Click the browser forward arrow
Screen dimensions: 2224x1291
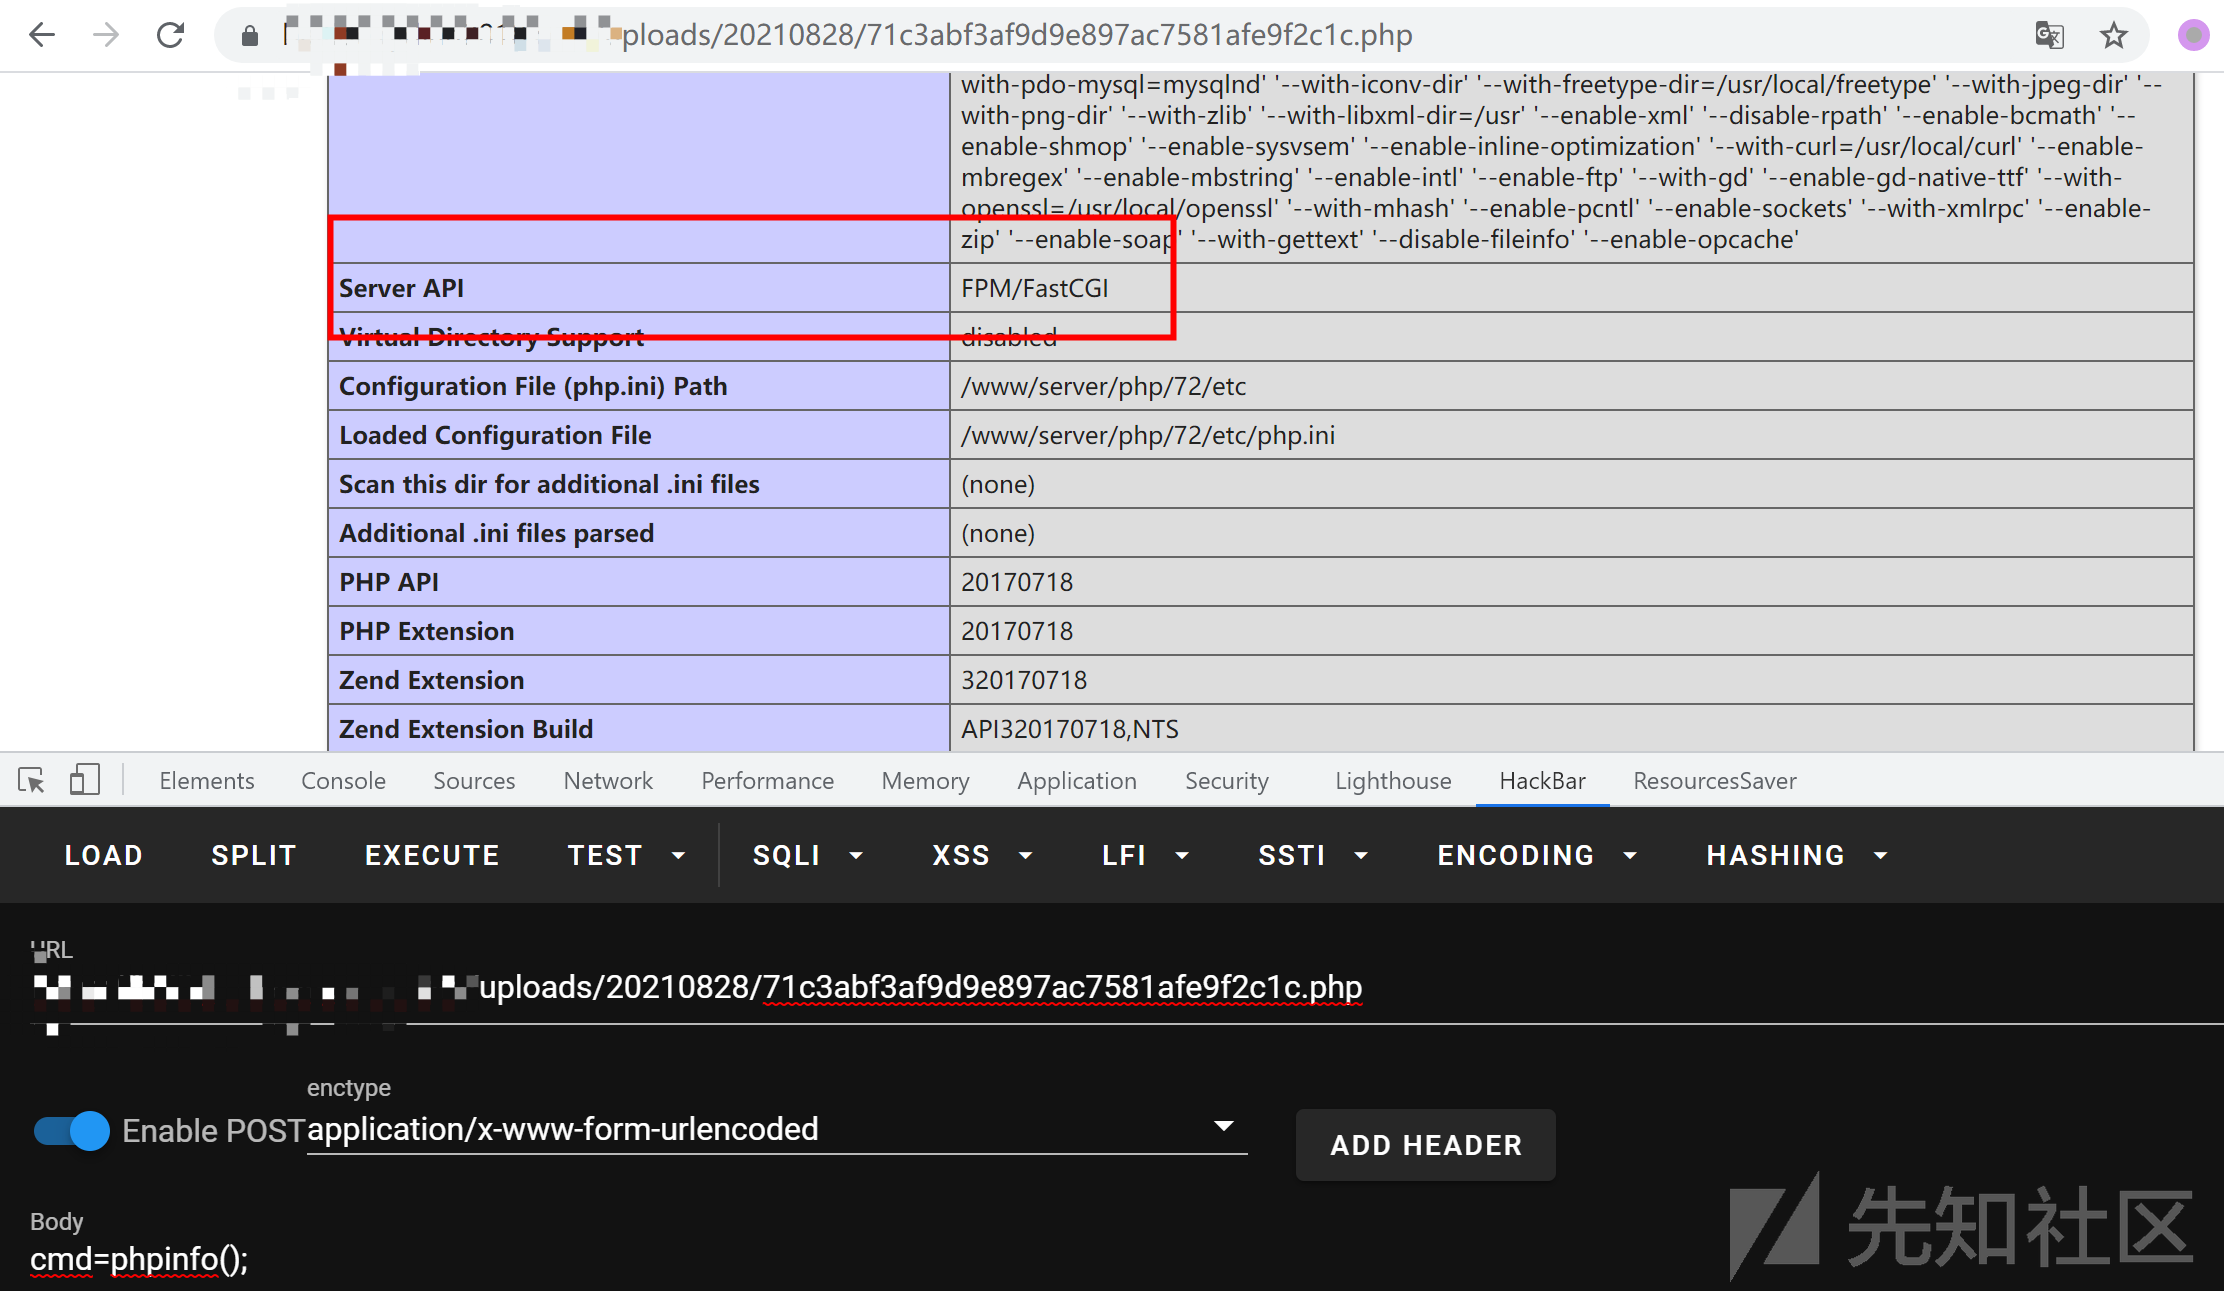[106, 36]
